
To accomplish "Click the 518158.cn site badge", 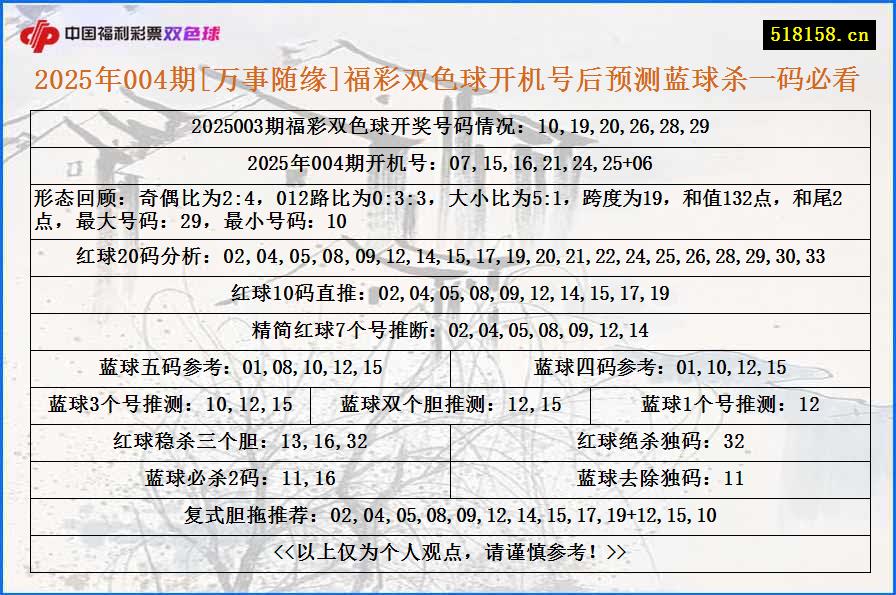I will (x=817, y=30).
